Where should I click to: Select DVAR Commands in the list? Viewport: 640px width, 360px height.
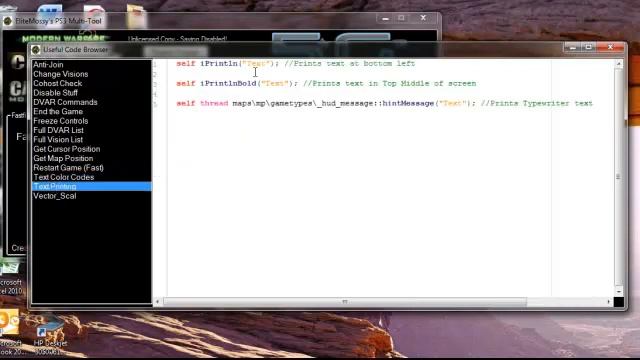click(65, 102)
